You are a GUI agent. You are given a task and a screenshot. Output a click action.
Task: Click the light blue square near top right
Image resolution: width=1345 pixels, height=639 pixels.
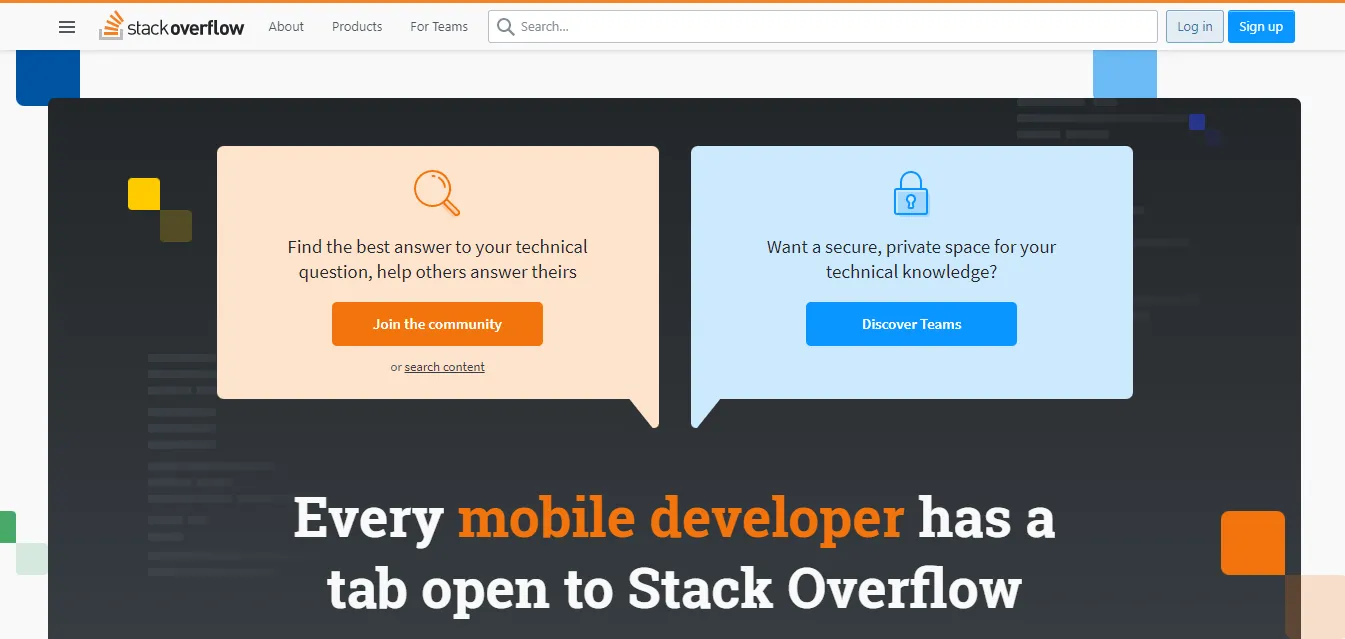point(1124,73)
